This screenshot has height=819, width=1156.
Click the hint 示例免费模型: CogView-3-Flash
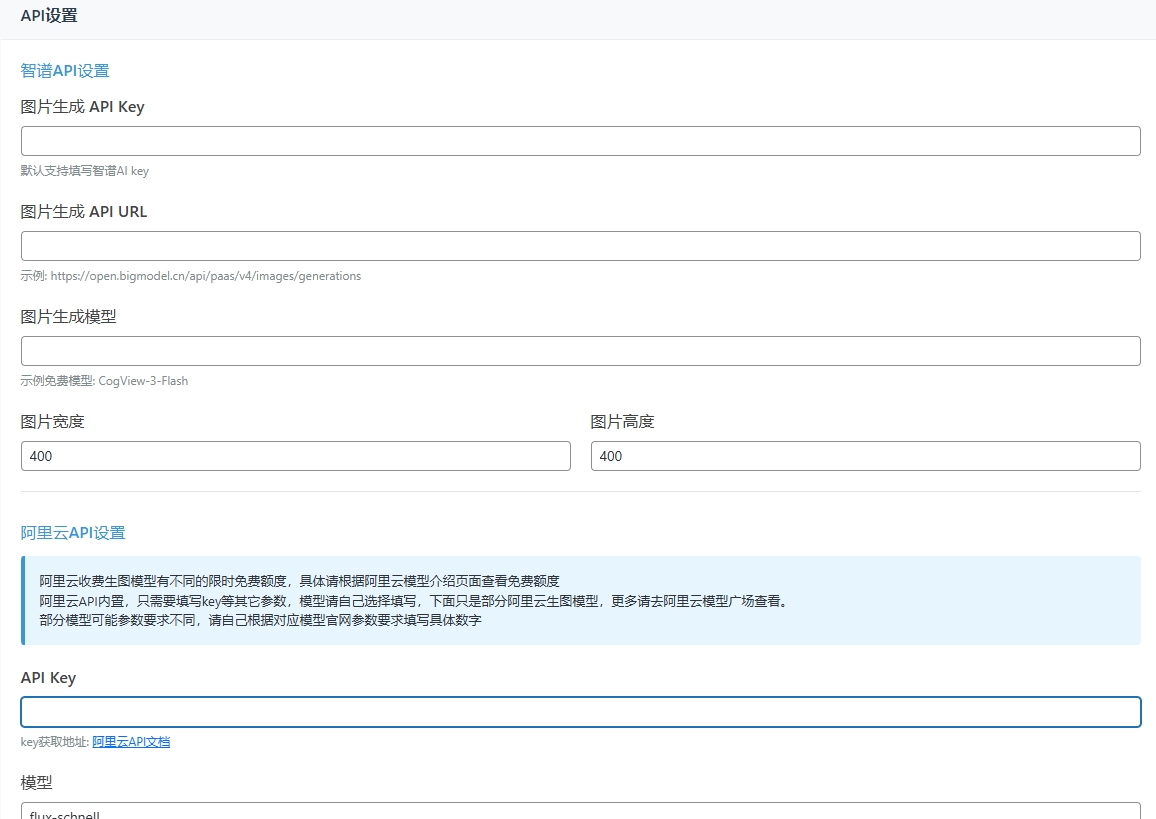pos(104,381)
